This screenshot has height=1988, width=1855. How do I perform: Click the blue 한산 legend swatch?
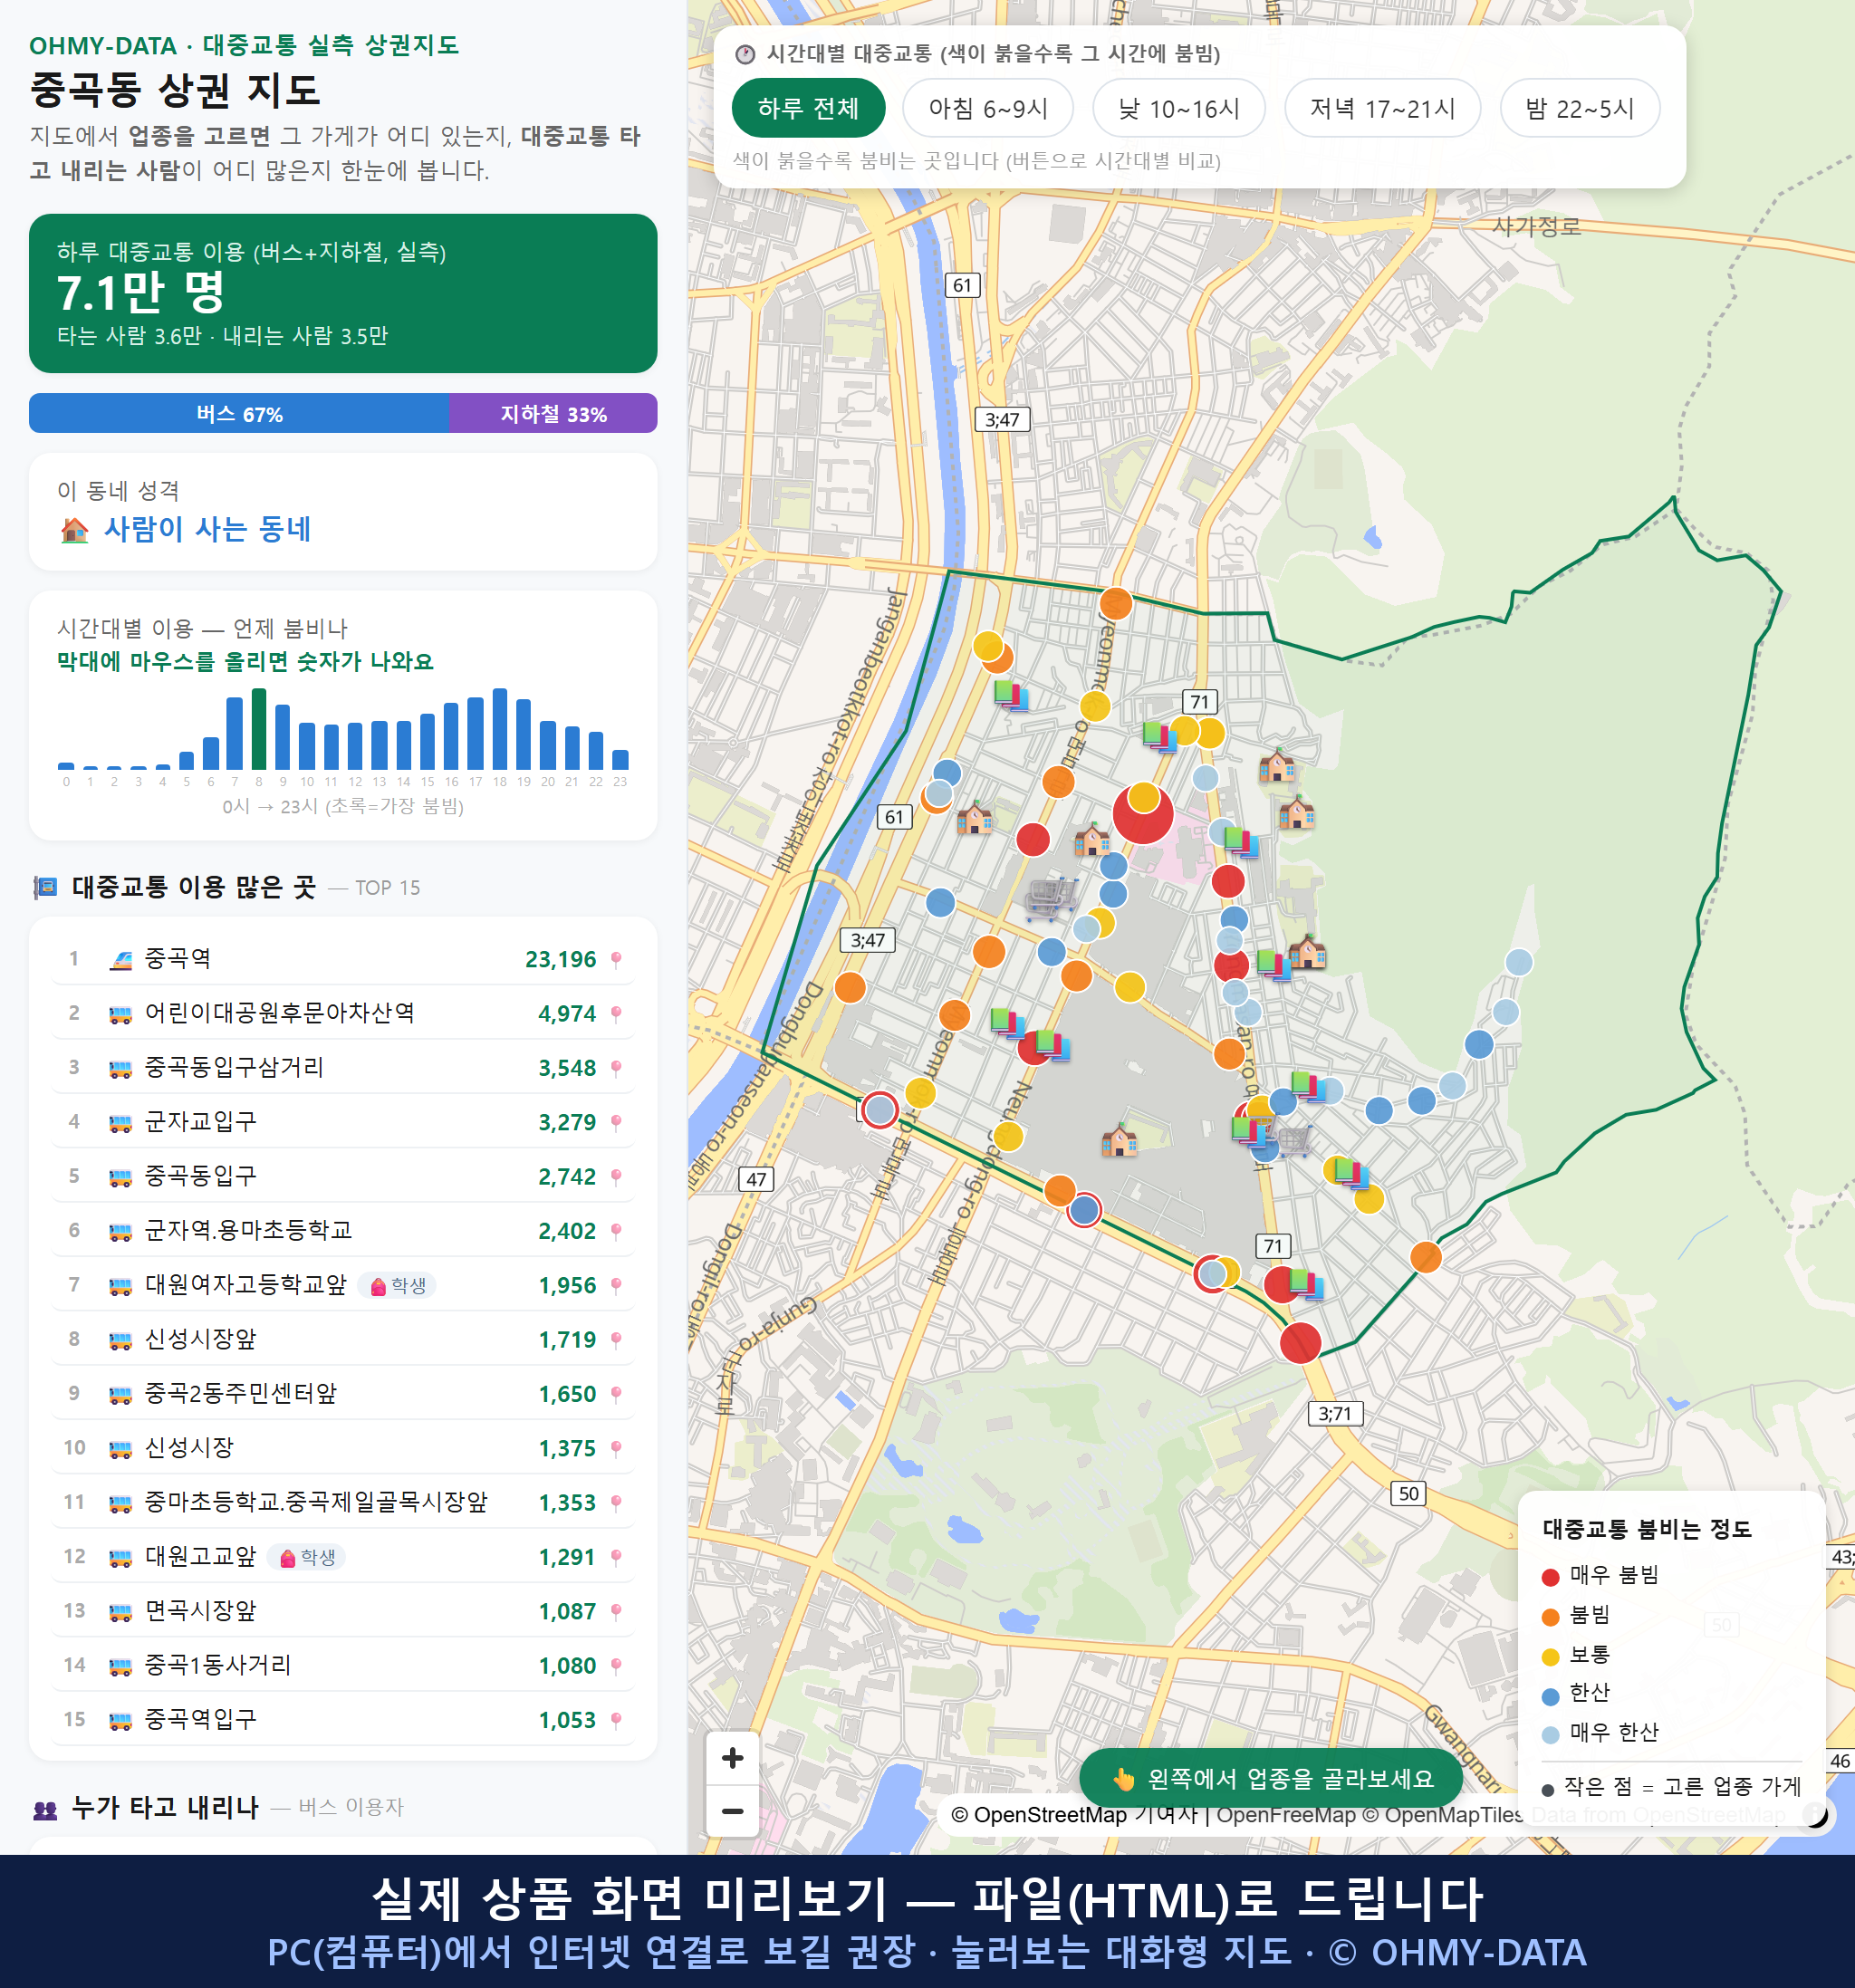(1550, 1696)
